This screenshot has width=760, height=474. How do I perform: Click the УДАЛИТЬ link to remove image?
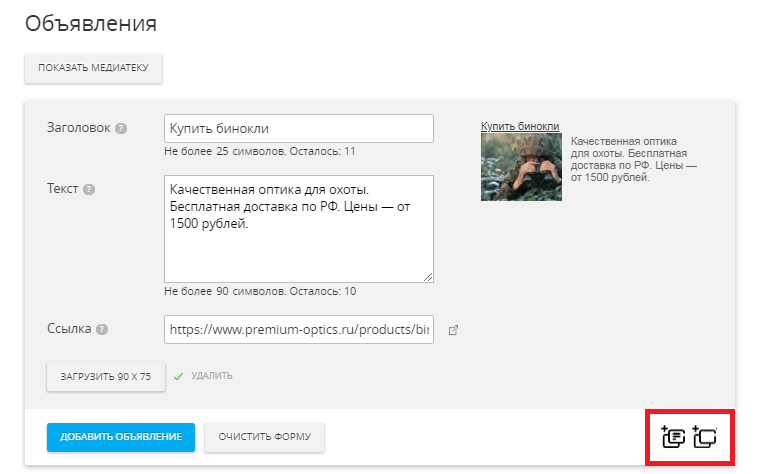(x=212, y=376)
